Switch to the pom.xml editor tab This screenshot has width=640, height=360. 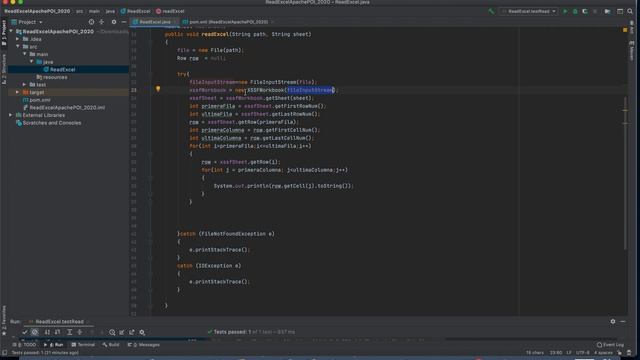pos(228,22)
